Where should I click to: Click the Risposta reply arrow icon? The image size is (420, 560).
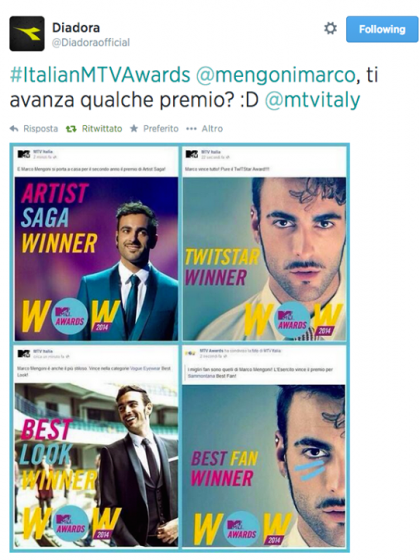click(x=14, y=129)
